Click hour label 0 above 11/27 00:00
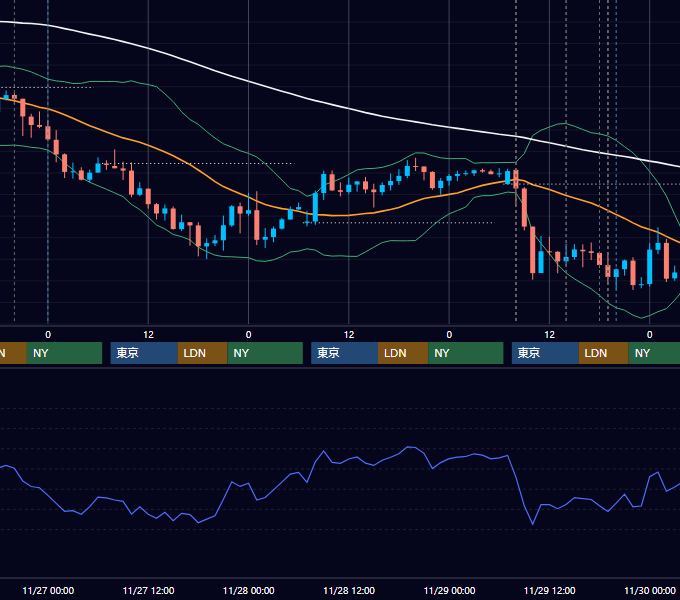Screen dimensions: 680x600 point(48,335)
